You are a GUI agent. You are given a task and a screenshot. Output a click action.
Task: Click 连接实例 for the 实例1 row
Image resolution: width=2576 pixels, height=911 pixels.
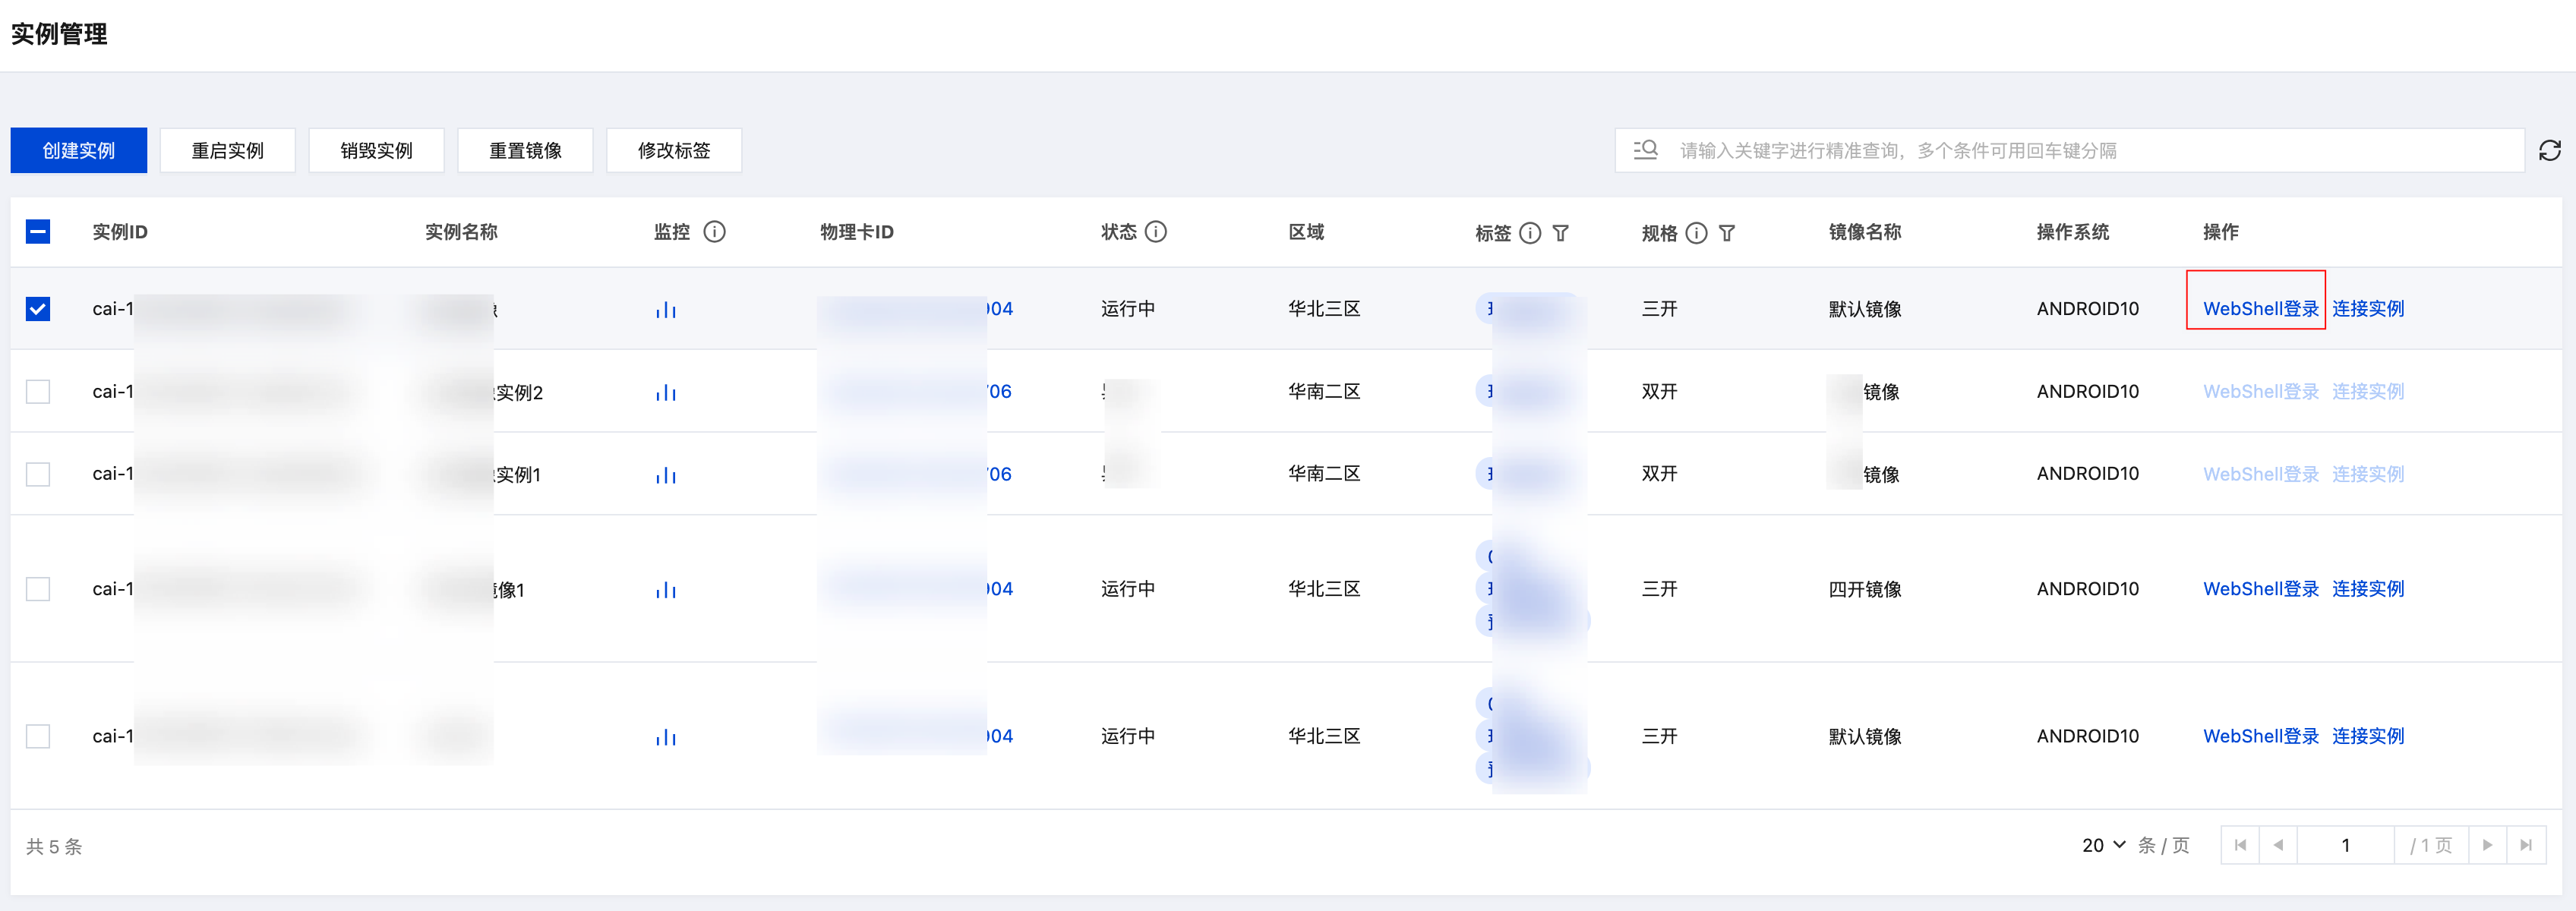(2368, 474)
